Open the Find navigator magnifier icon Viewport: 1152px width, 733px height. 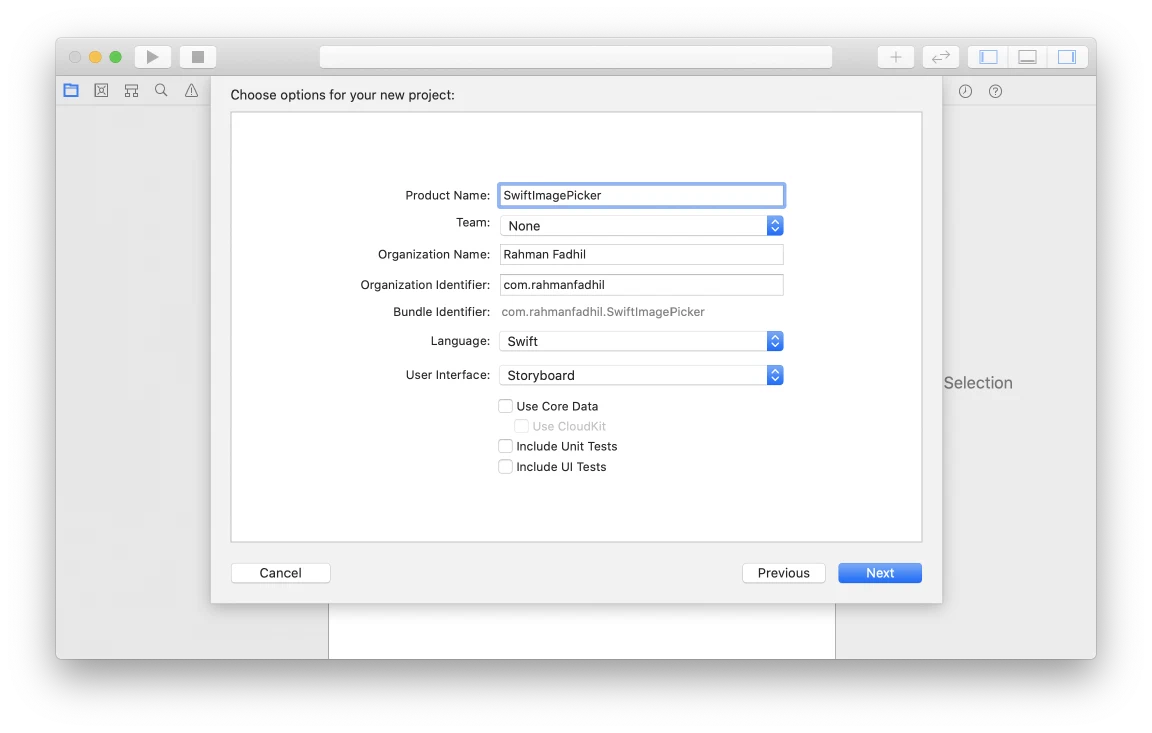[161, 90]
